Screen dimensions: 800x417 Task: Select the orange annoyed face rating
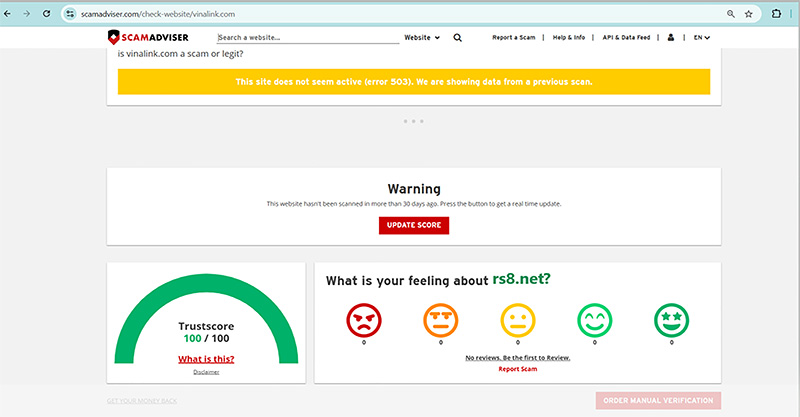point(441,321)
